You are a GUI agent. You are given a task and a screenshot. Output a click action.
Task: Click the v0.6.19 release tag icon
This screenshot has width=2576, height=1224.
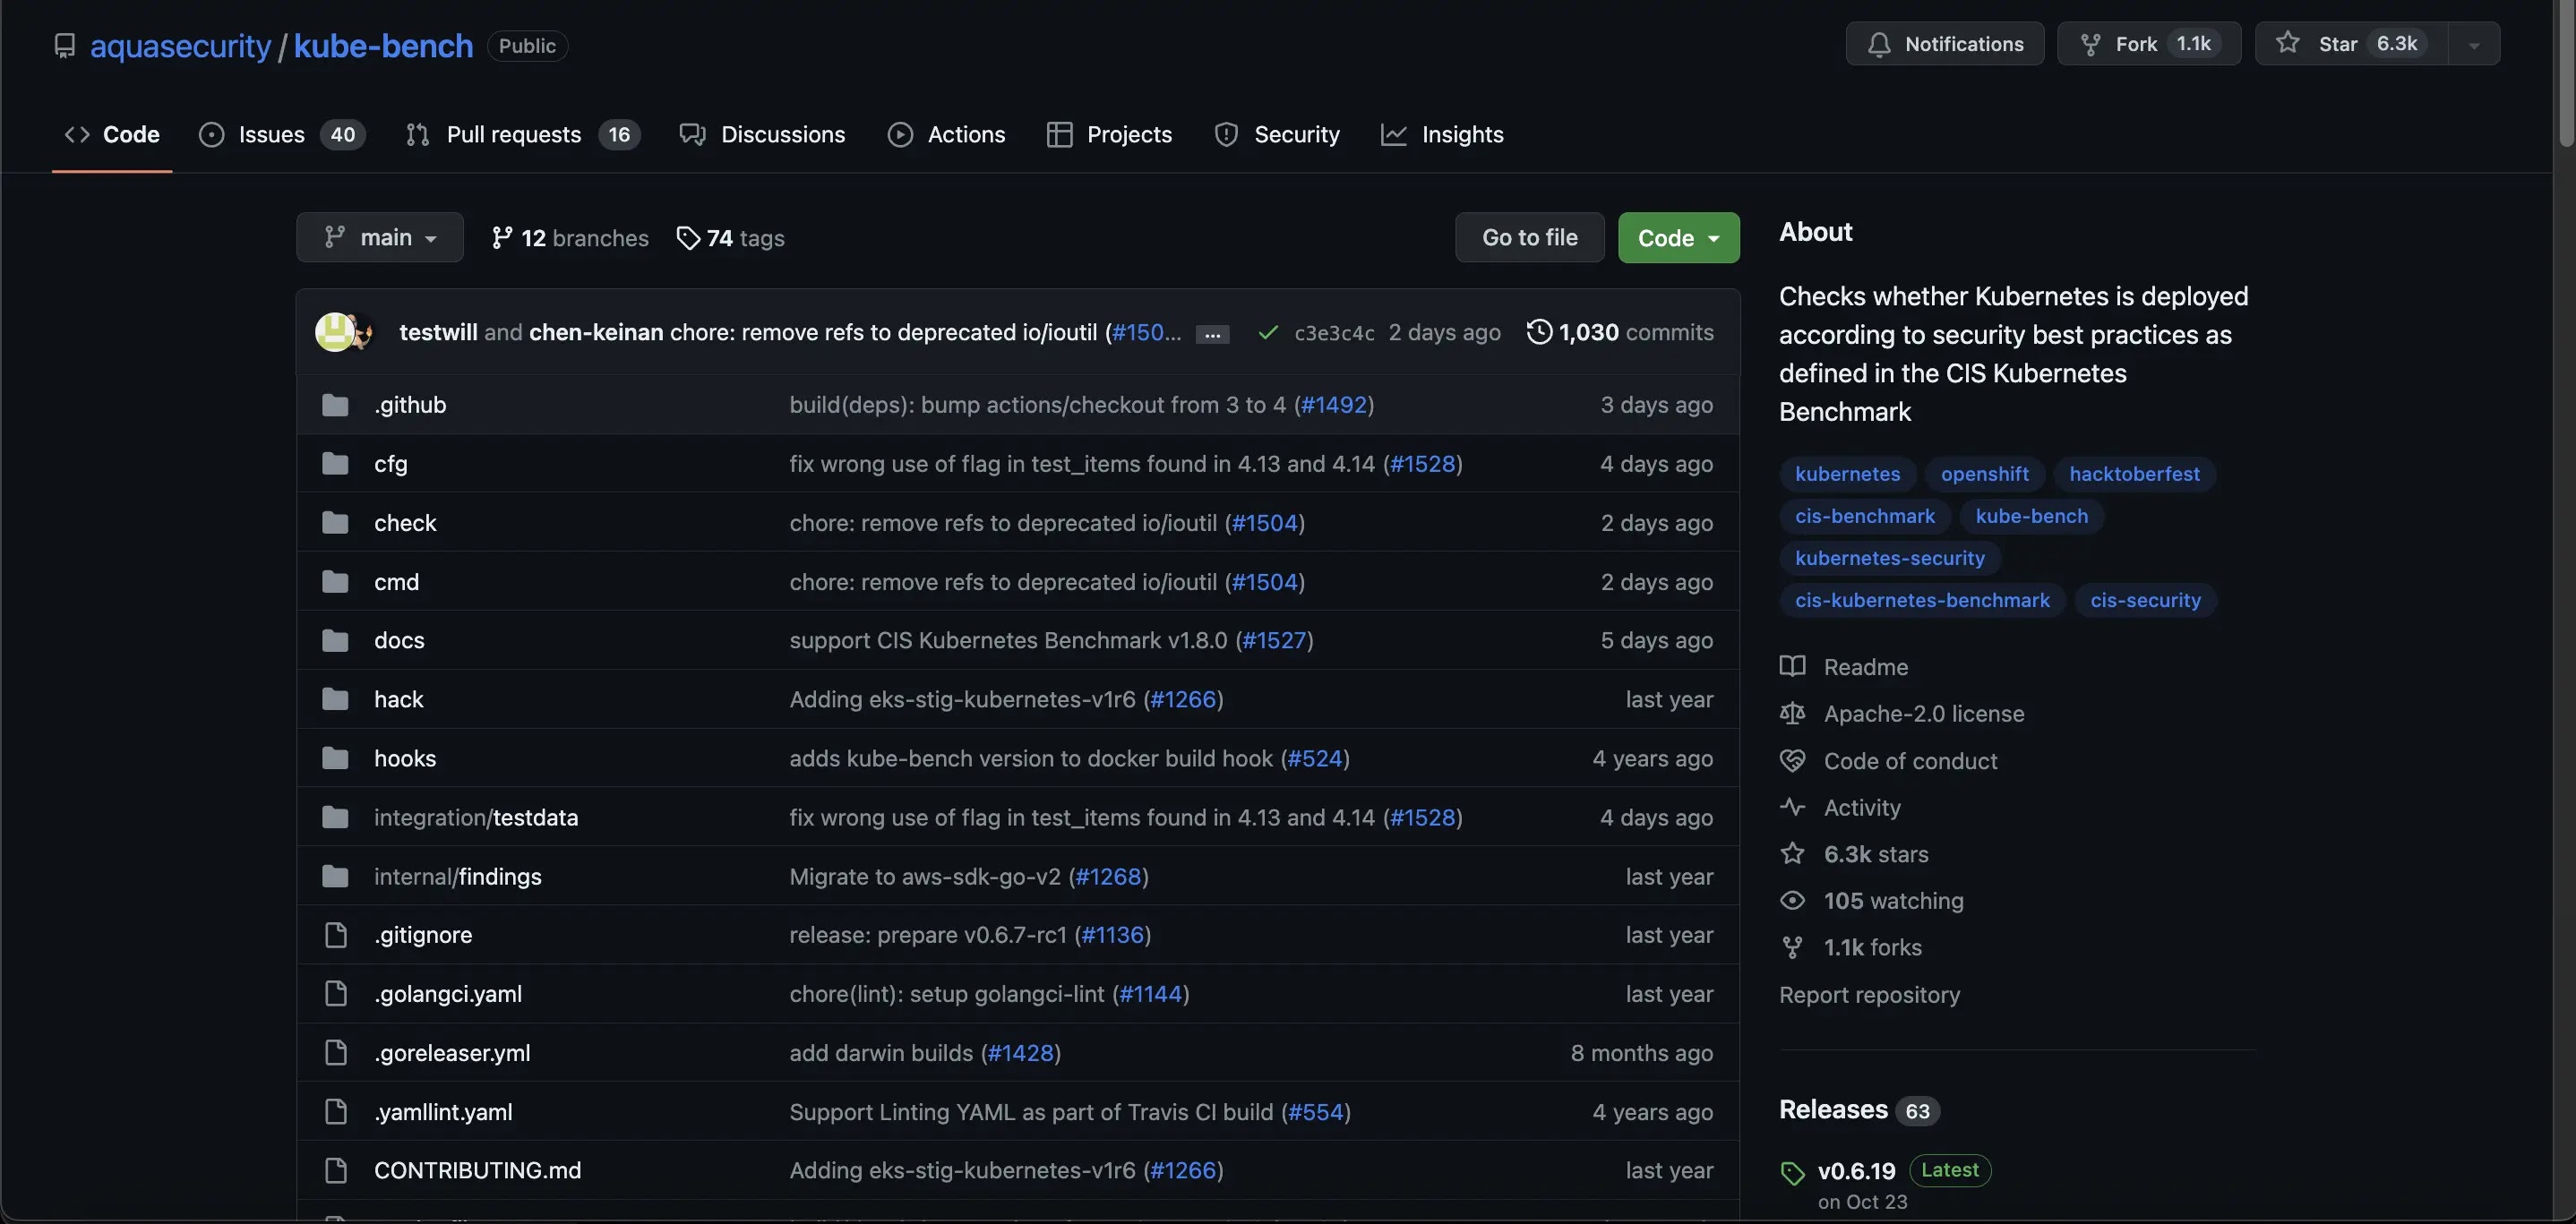(x=1792, y=1172)
